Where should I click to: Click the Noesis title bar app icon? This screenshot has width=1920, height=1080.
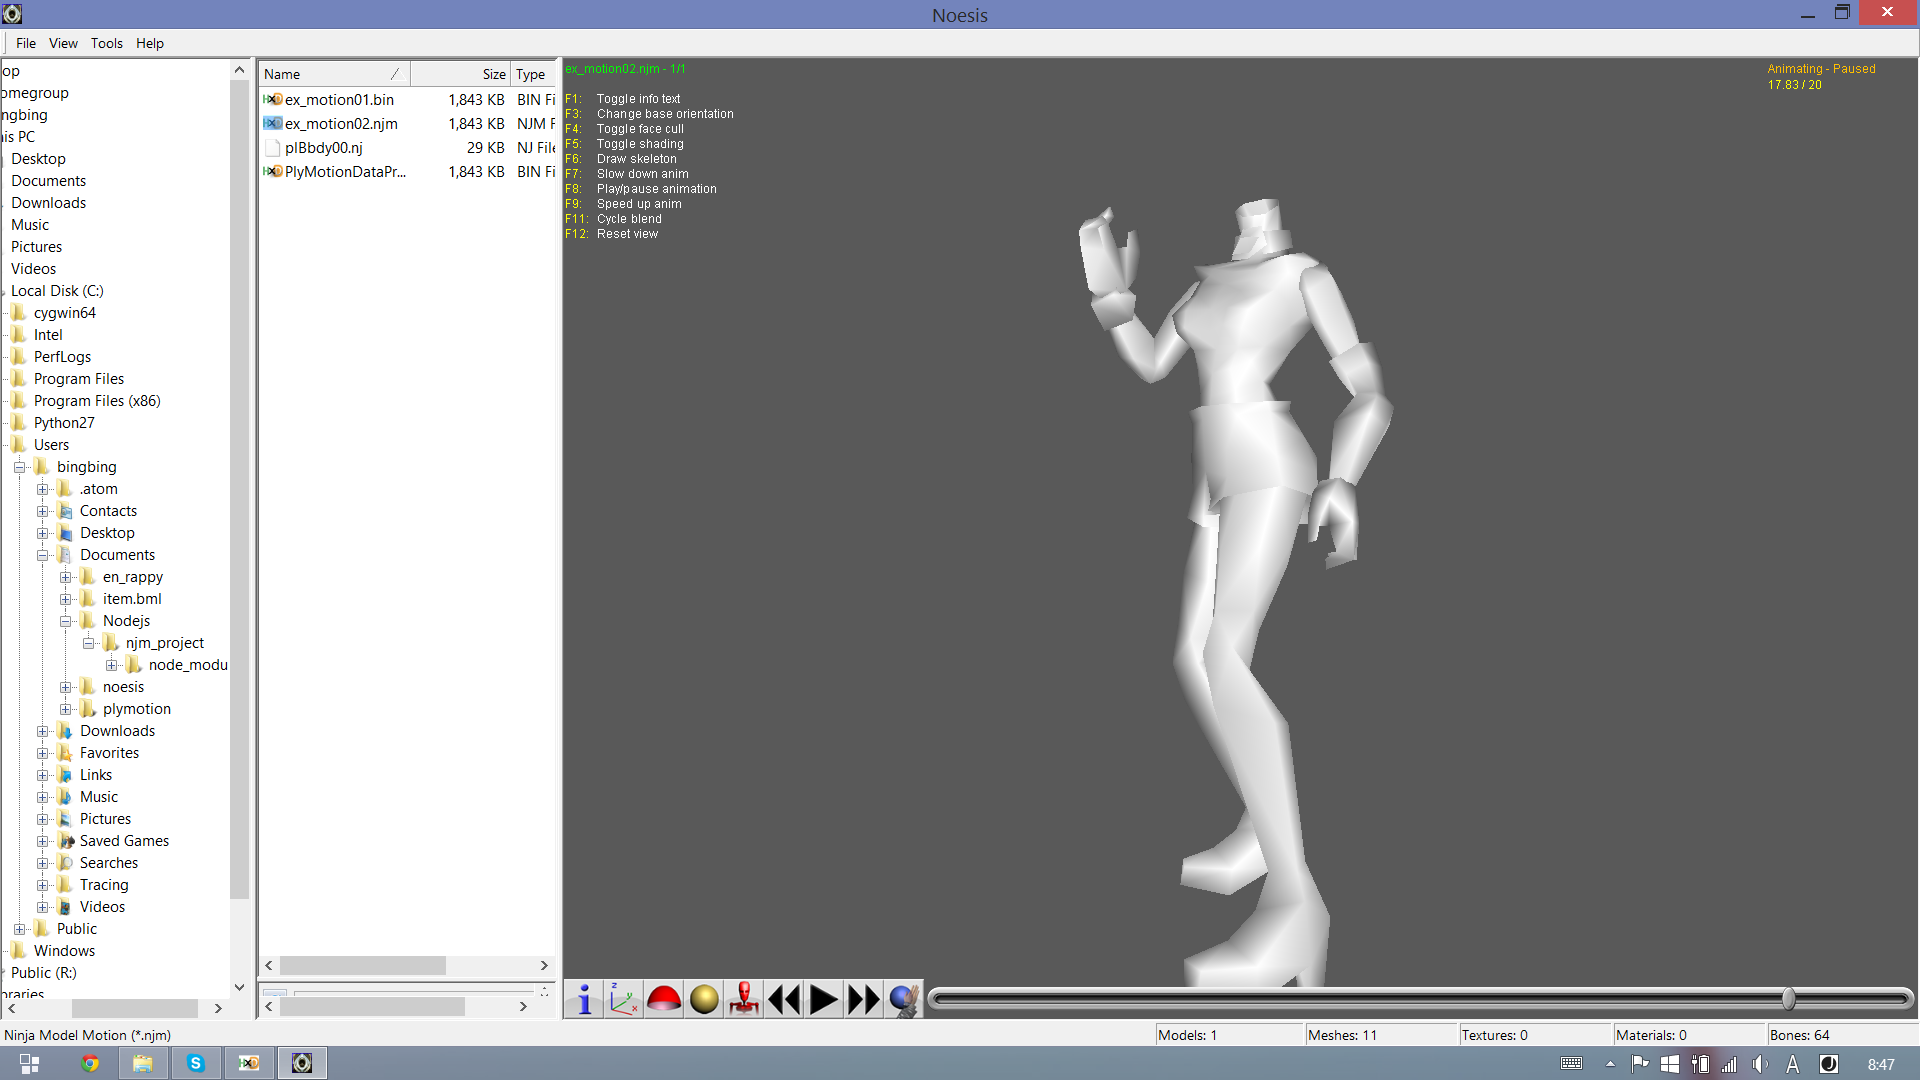[12, 13]
